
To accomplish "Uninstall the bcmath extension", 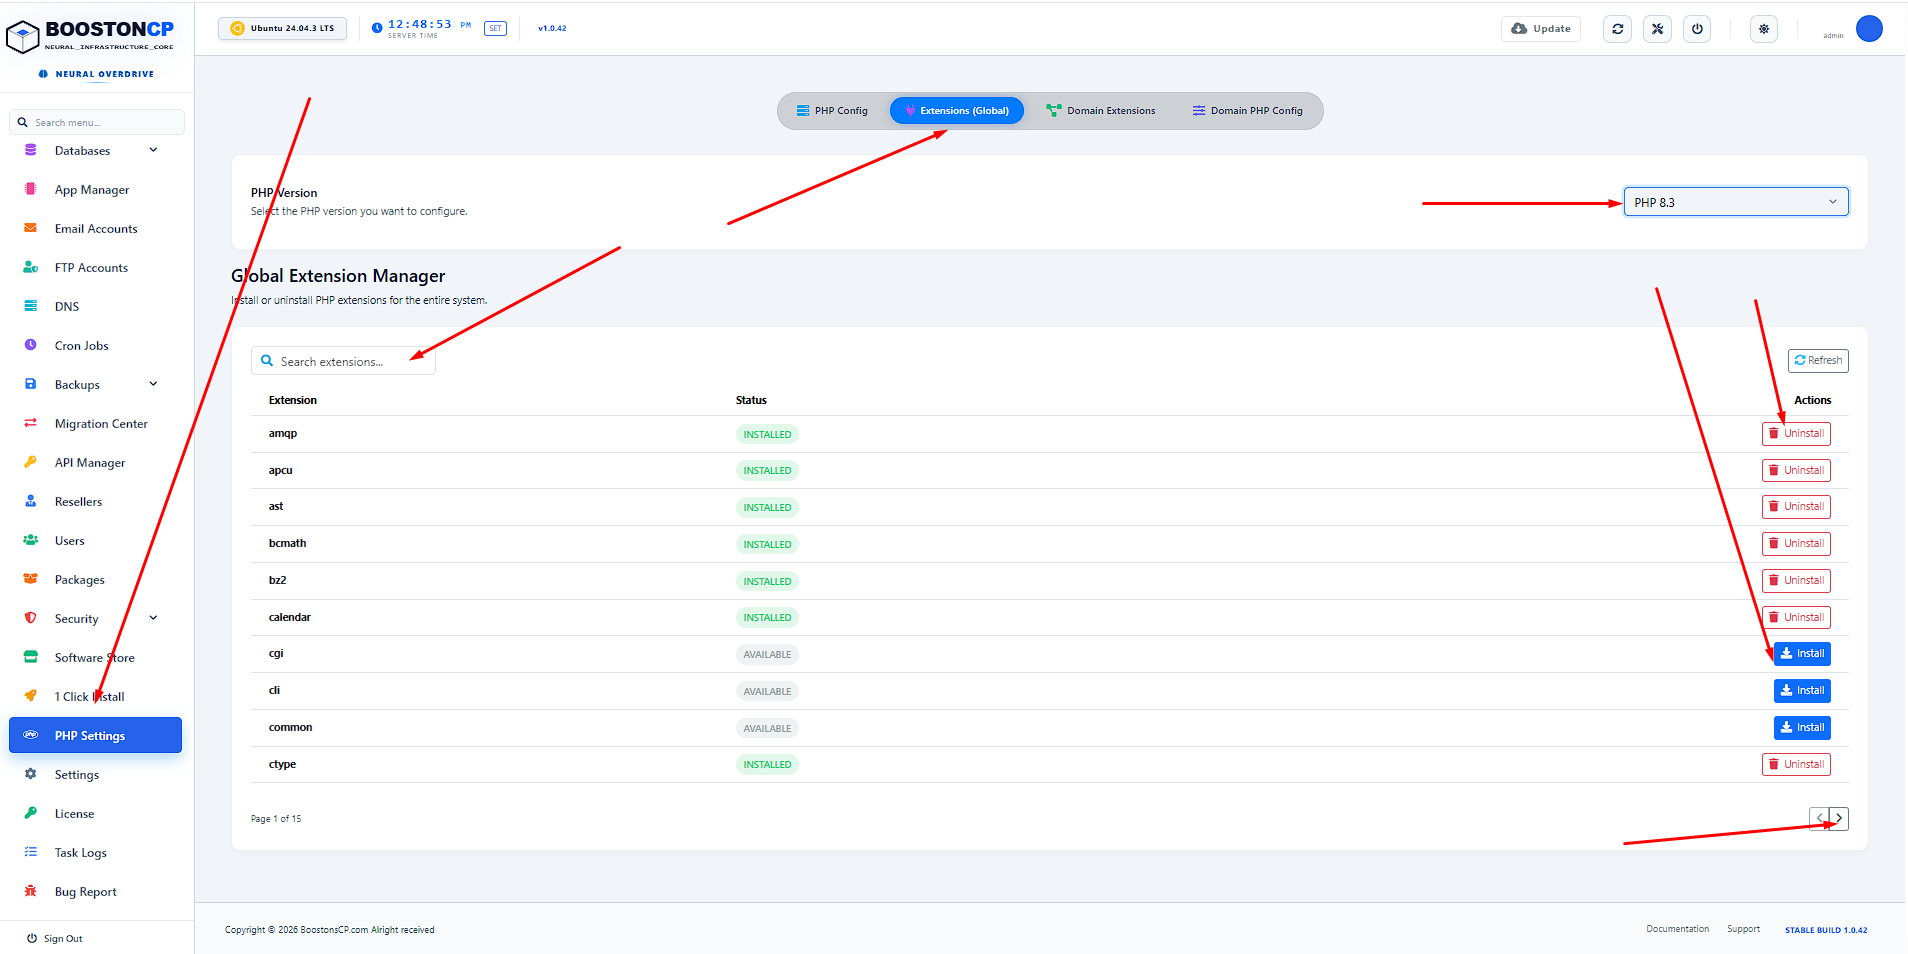I will pyautogui.click(x=1796, y=544).
